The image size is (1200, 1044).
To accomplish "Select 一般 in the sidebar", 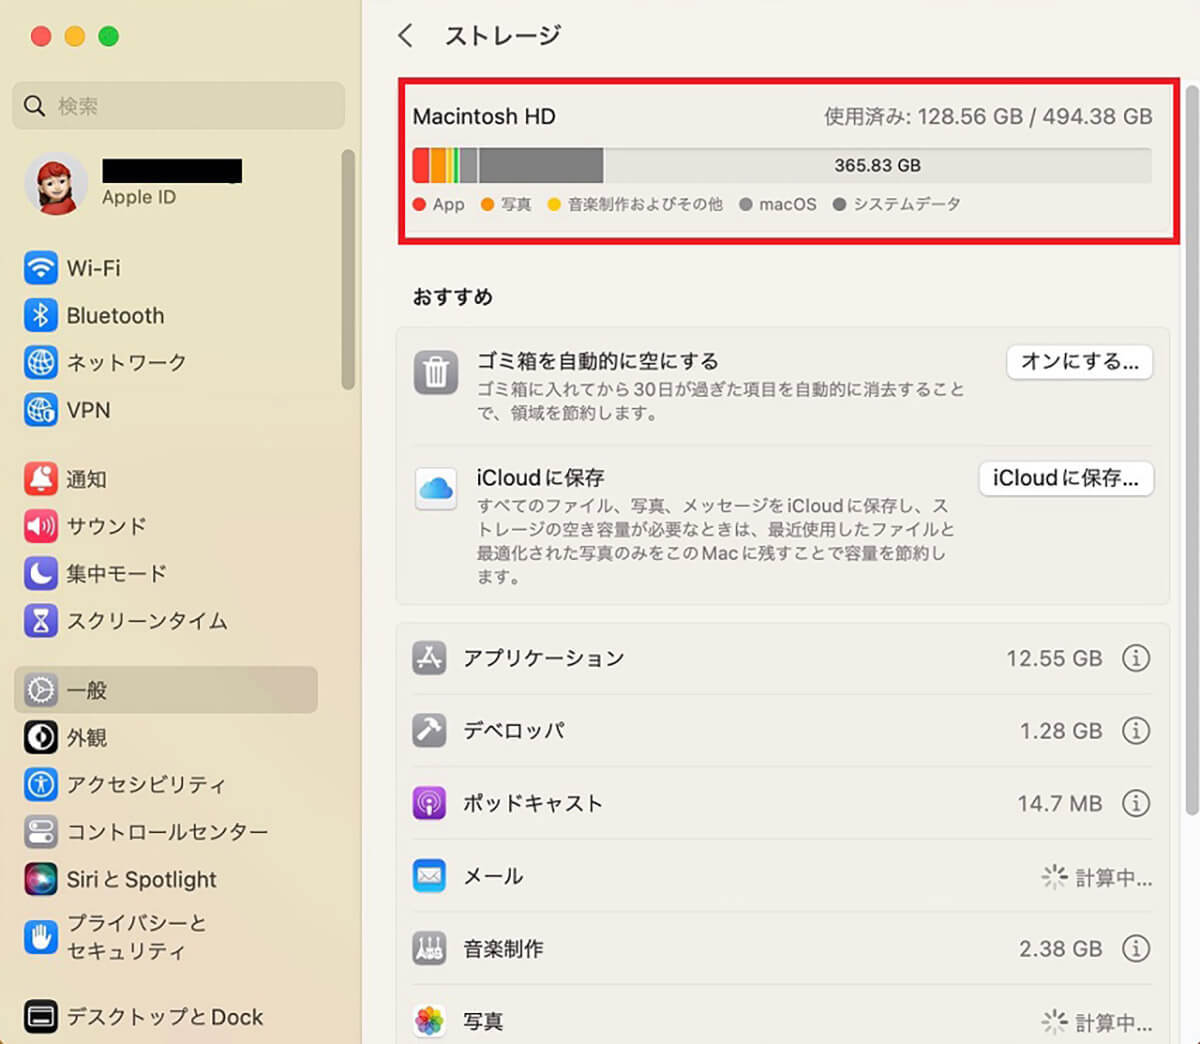I will [166, 690].
